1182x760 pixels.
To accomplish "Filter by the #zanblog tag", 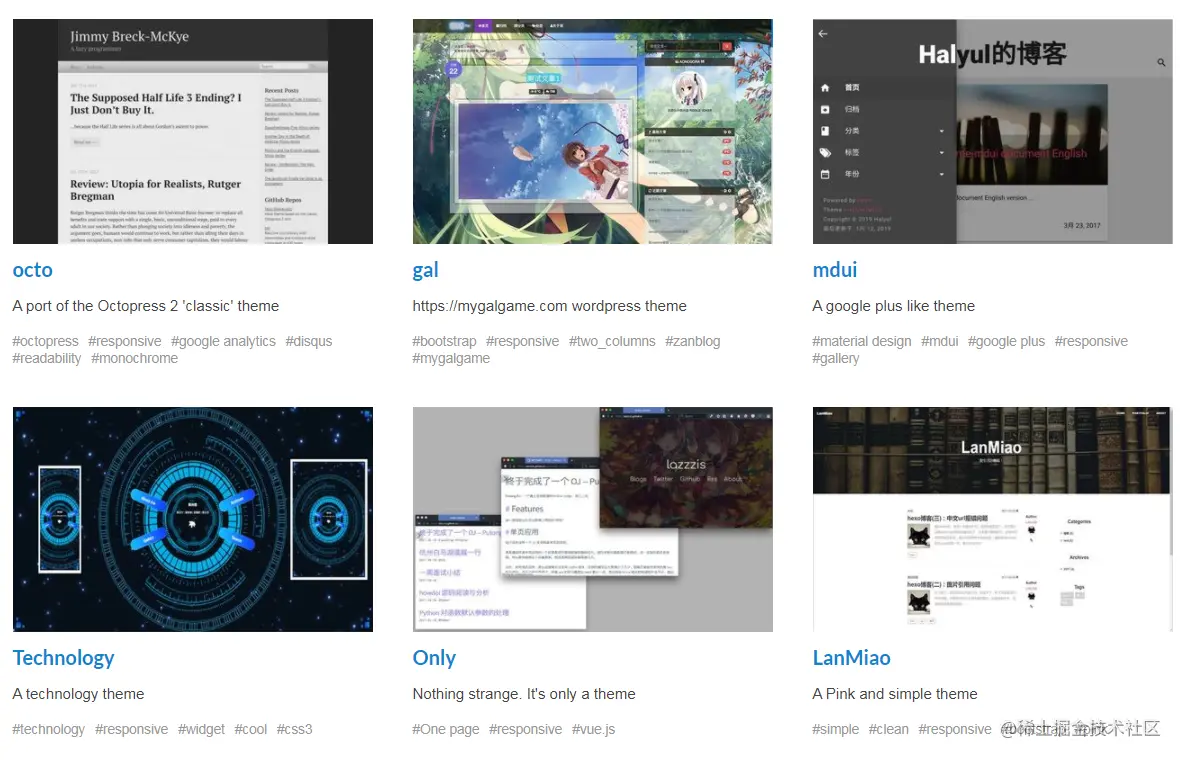I will 693,342.
